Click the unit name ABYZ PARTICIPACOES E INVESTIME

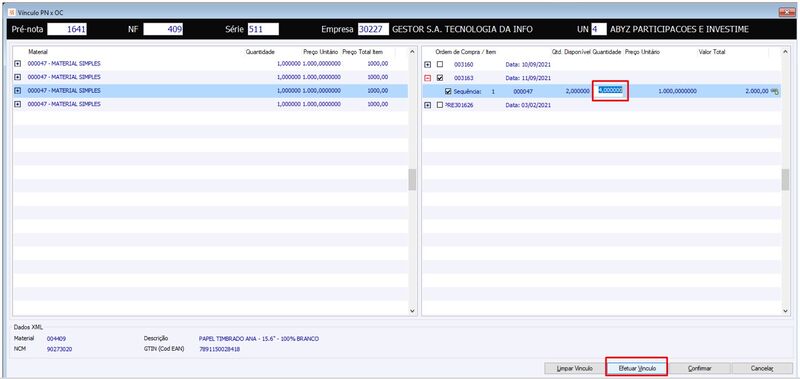679,30
